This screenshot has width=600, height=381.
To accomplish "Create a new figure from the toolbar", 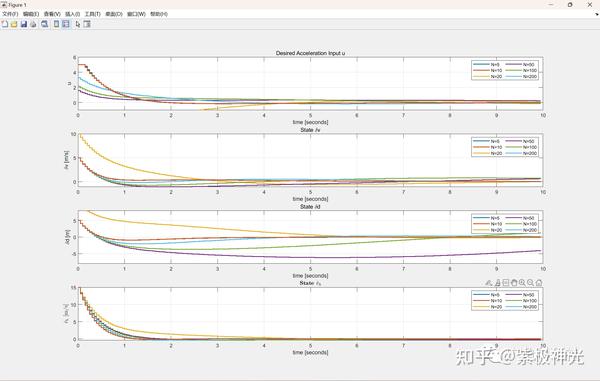I will coord(5,24).
